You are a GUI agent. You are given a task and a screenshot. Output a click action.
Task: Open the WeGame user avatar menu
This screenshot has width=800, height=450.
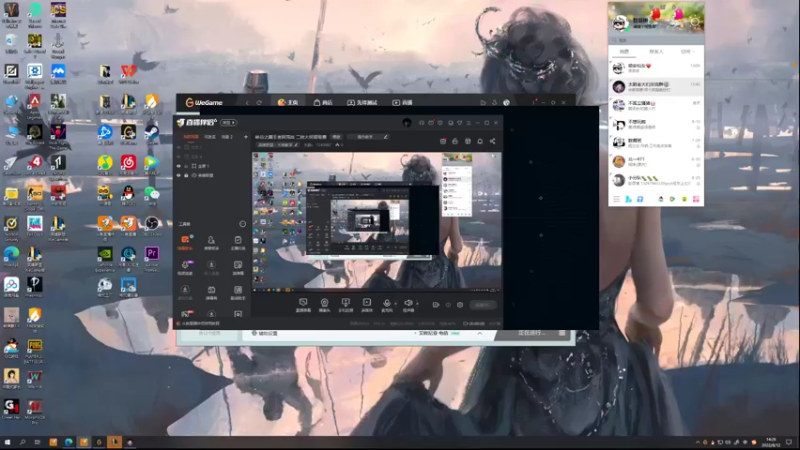click(506, 103)
